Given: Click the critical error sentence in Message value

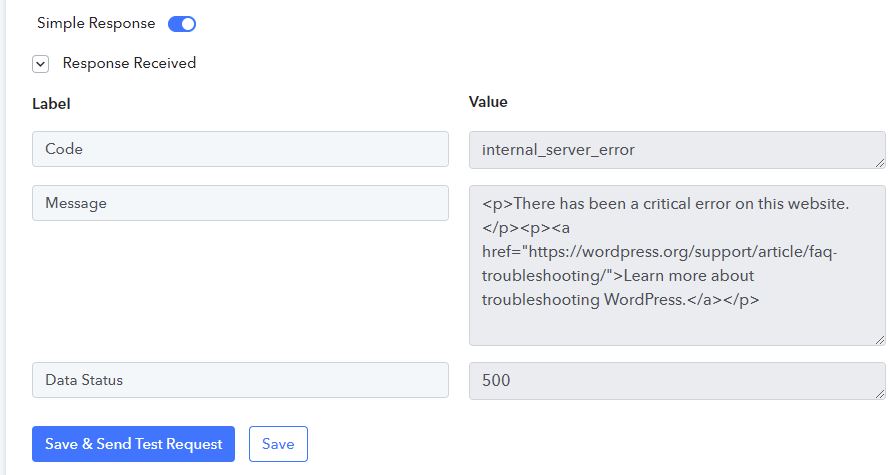Looking at the screenshot, I should click(x=680, y=204).
